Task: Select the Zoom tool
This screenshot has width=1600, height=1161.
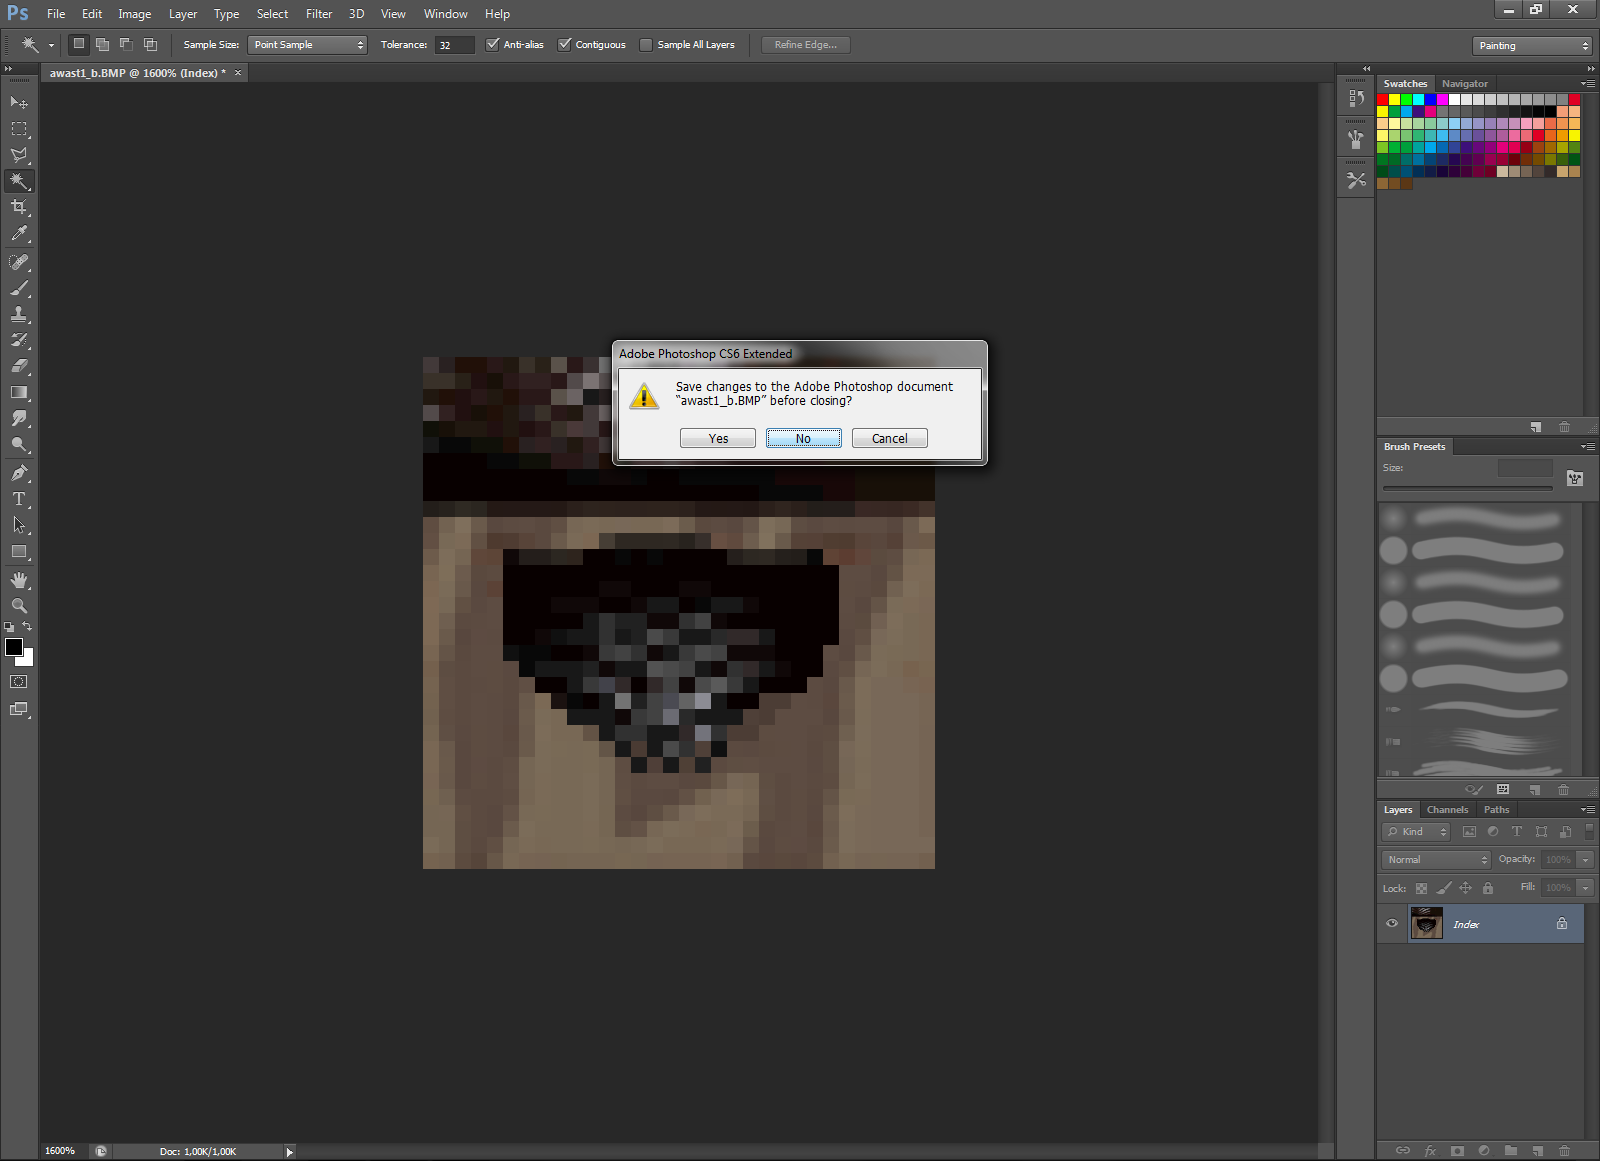Action: click(19, 606)
